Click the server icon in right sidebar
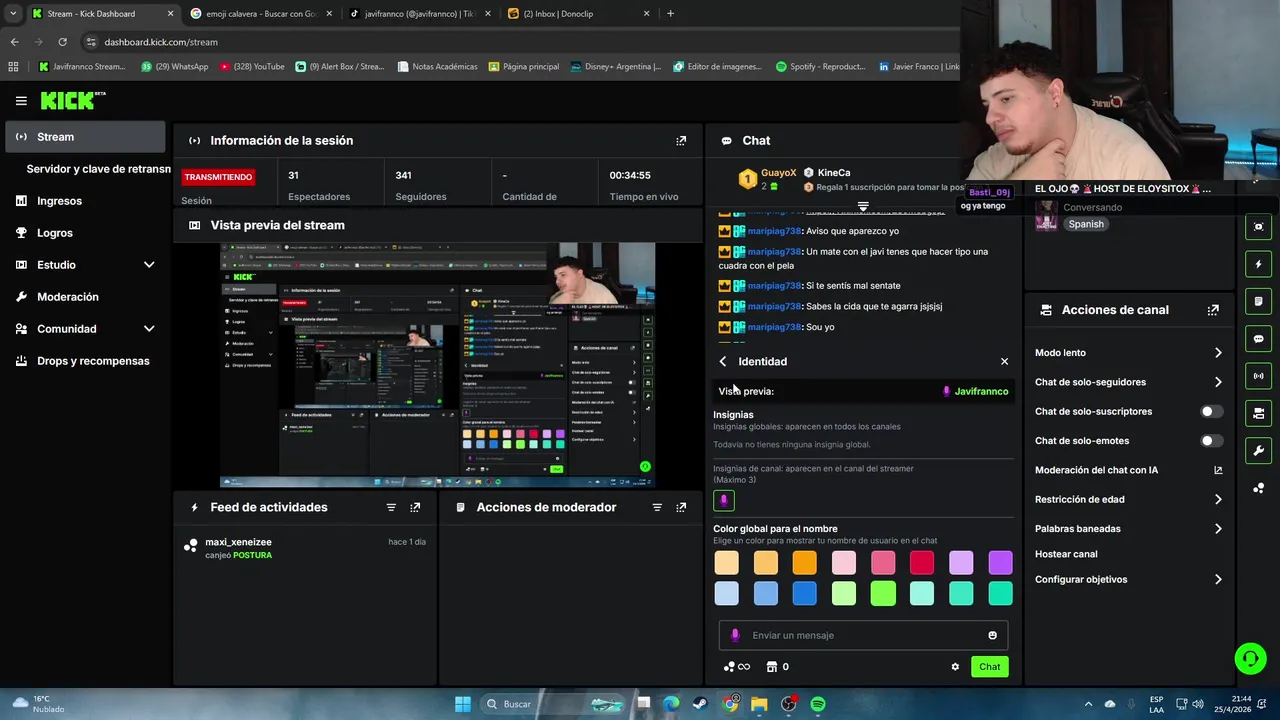Viewport: 1280px width, 720px height. point(1258,413)
